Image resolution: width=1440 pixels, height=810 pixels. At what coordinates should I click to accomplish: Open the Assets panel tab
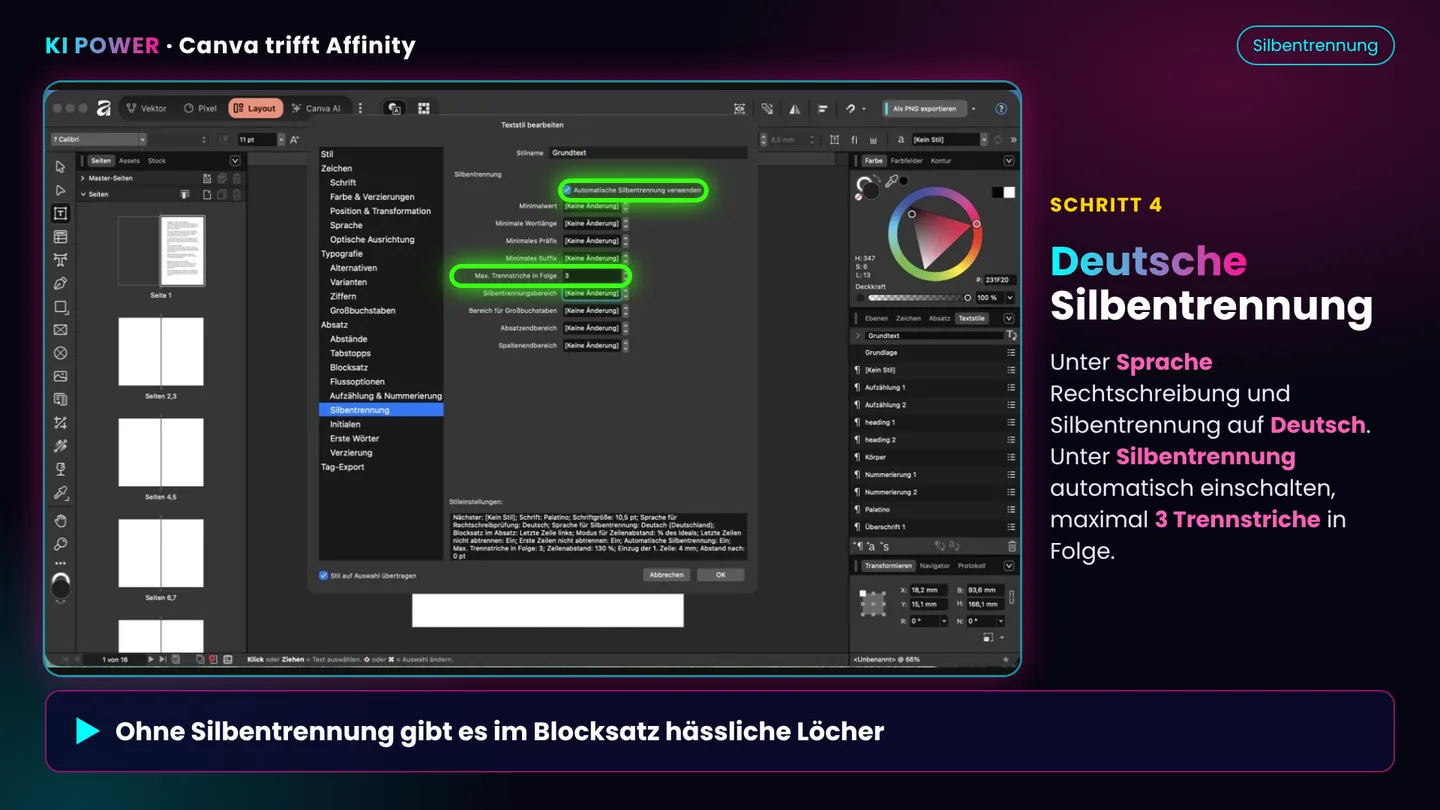(129, 160)
